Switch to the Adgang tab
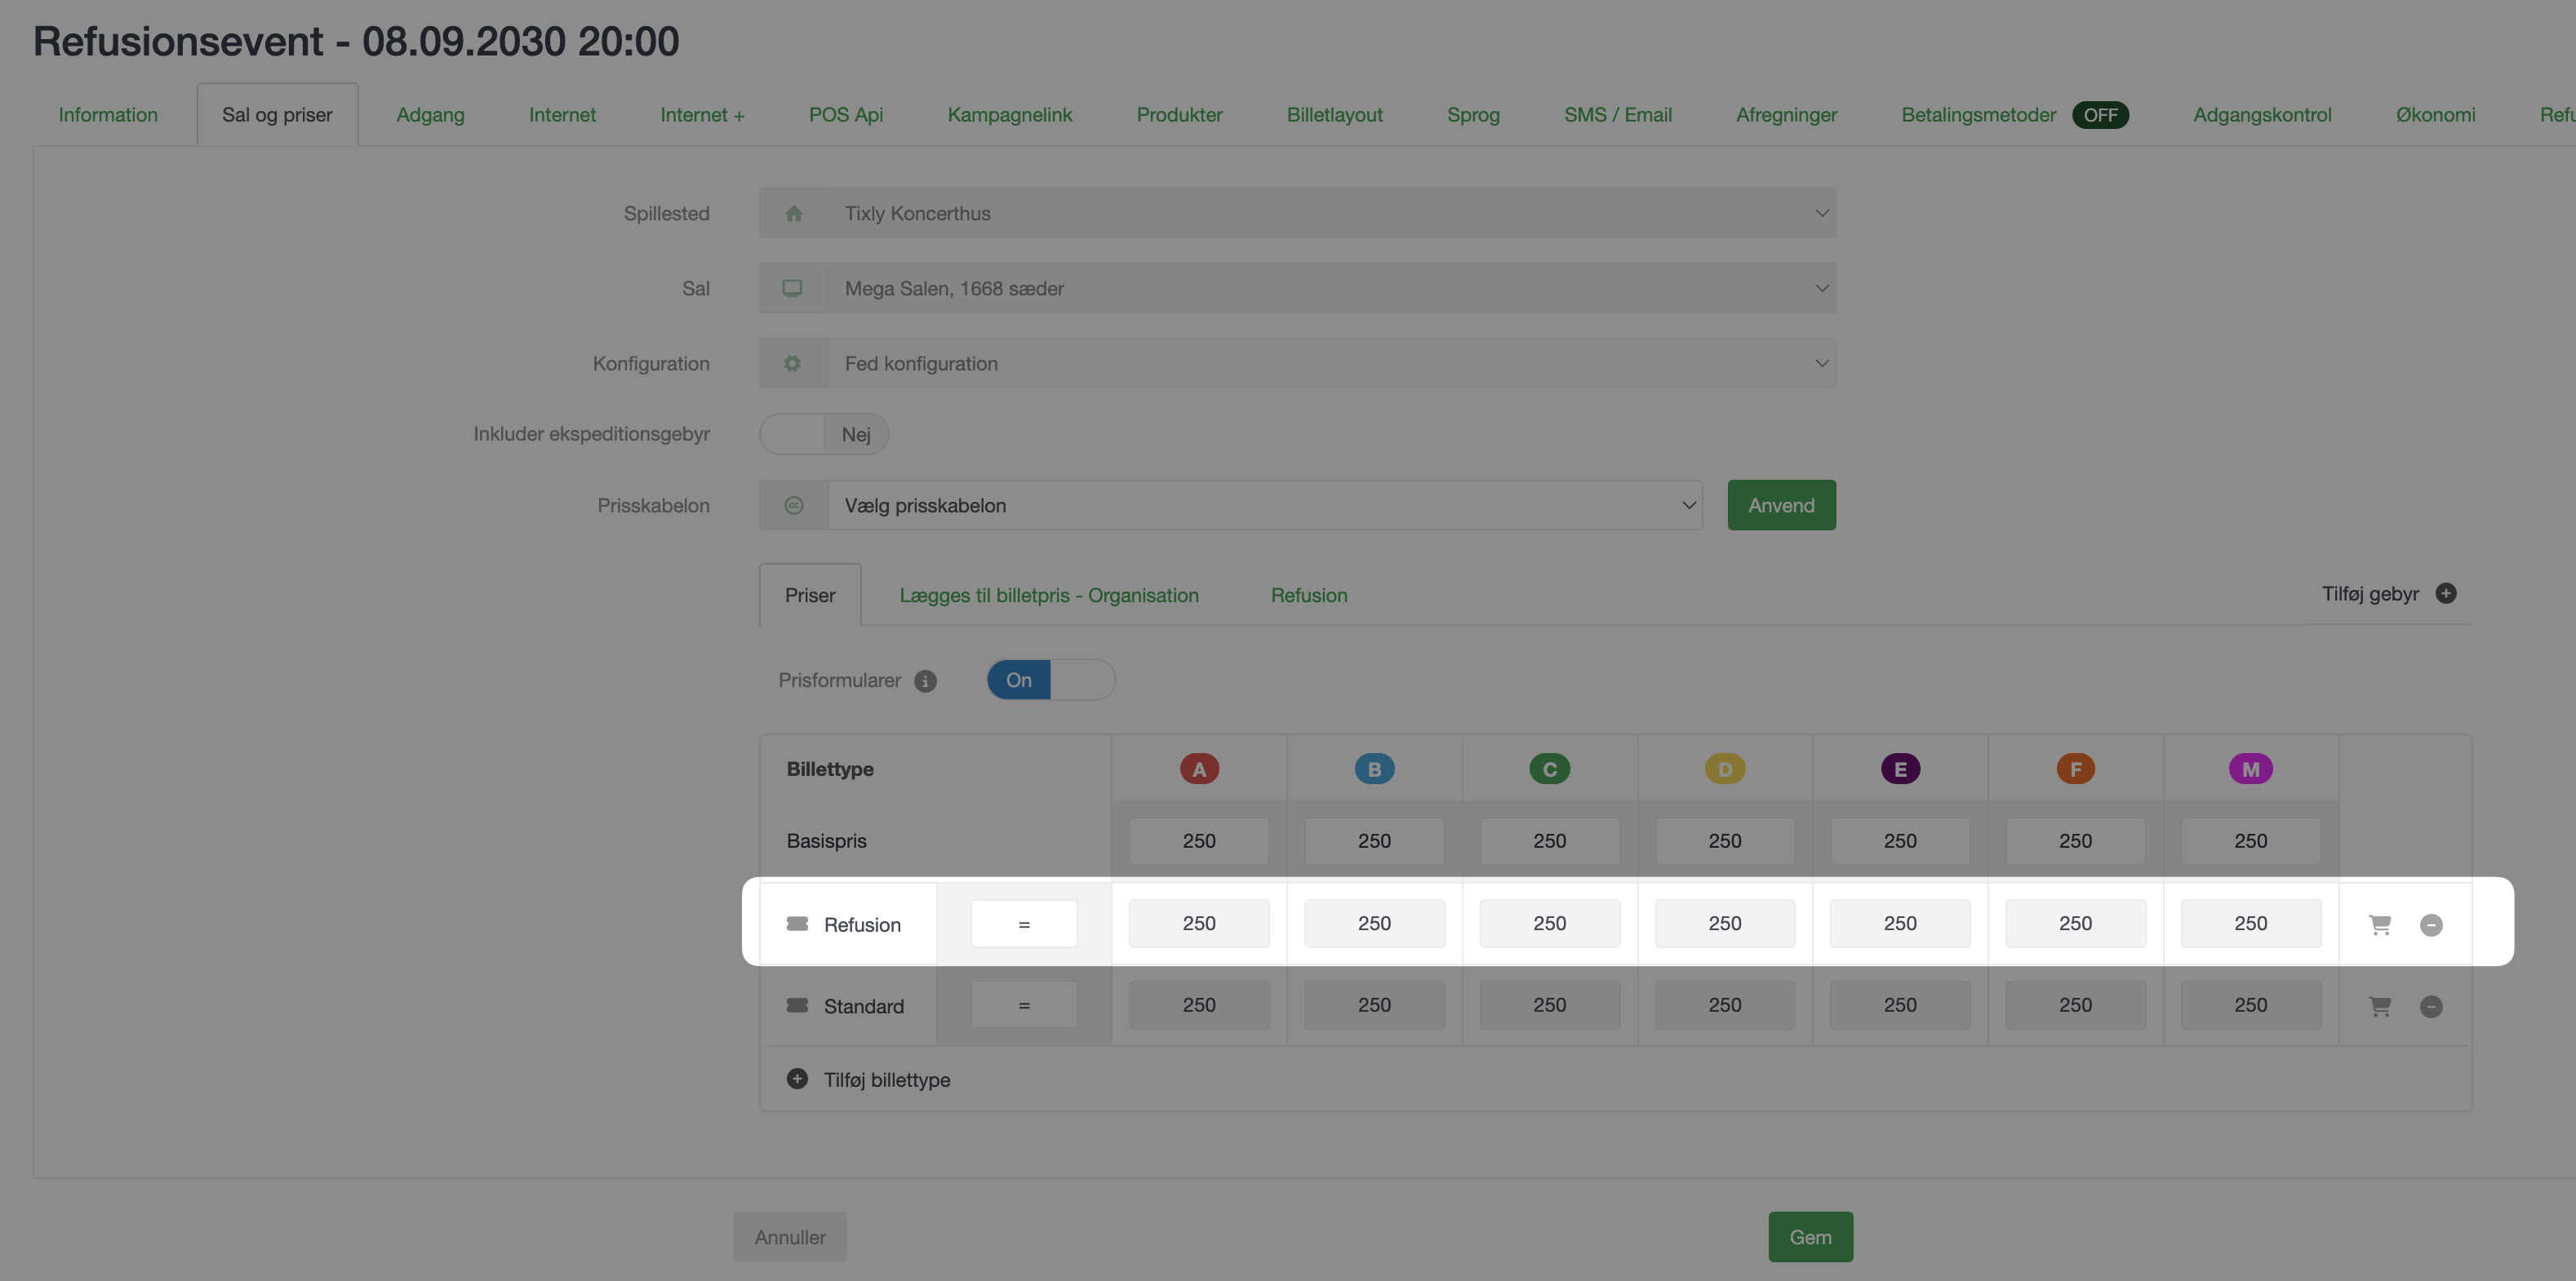2576x1281 pixels. pyautogui.click(x=430, y=115)
